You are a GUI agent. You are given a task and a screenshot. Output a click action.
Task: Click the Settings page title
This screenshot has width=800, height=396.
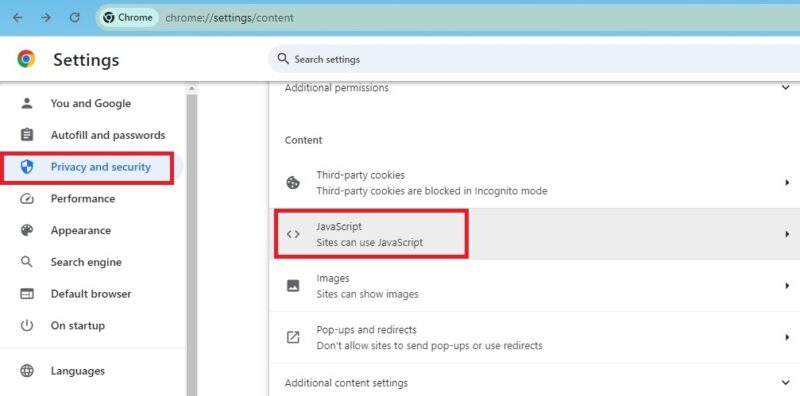tap(86, 60)
